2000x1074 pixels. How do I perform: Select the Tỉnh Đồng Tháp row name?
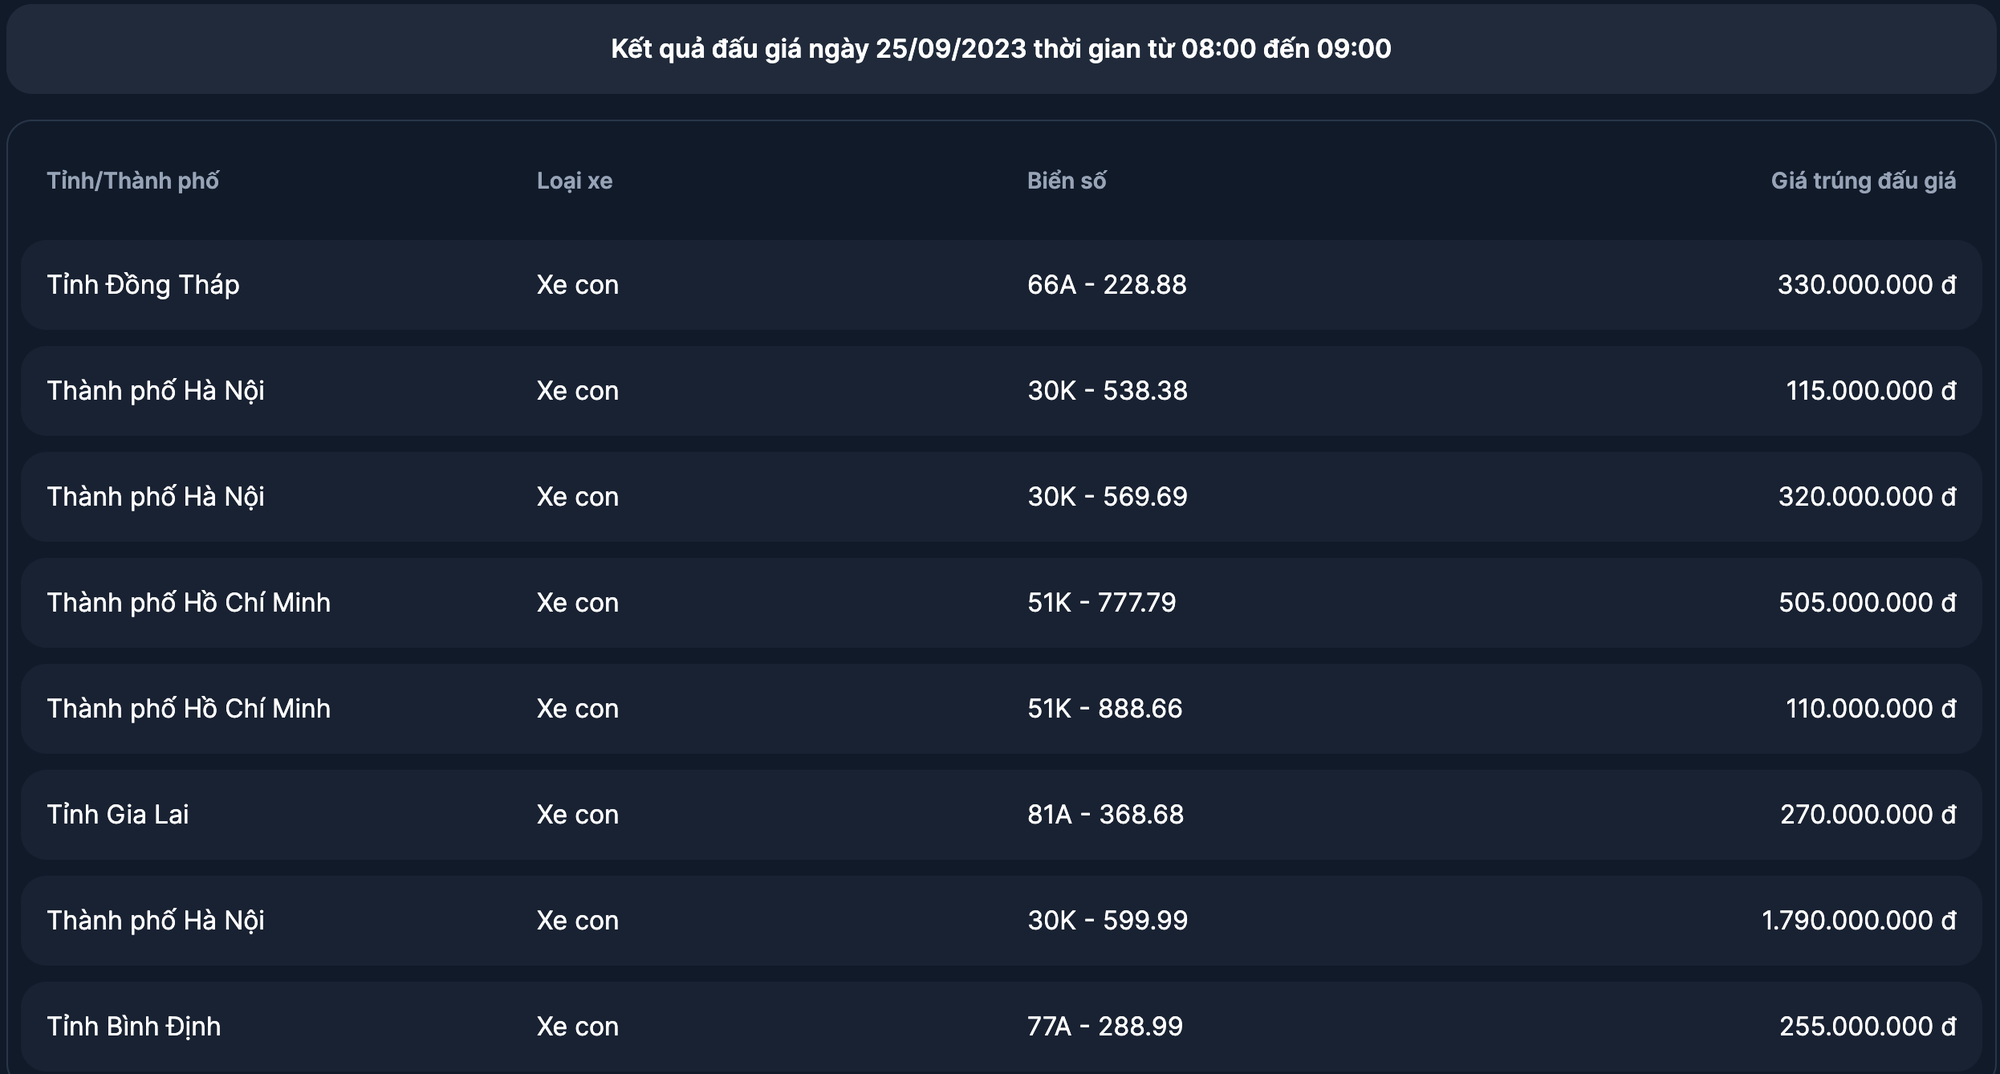143,285
